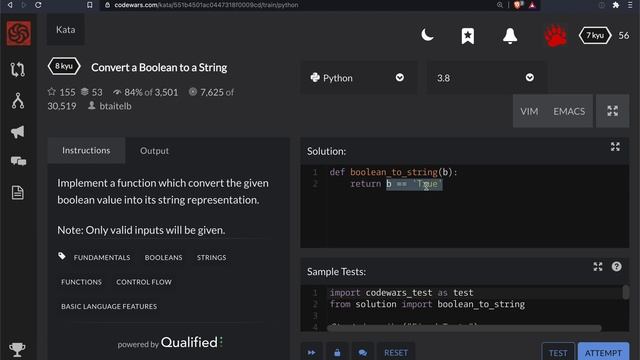Click the TEST button
The height and width of the screenshot is (360, 640).
pos(558,353)
